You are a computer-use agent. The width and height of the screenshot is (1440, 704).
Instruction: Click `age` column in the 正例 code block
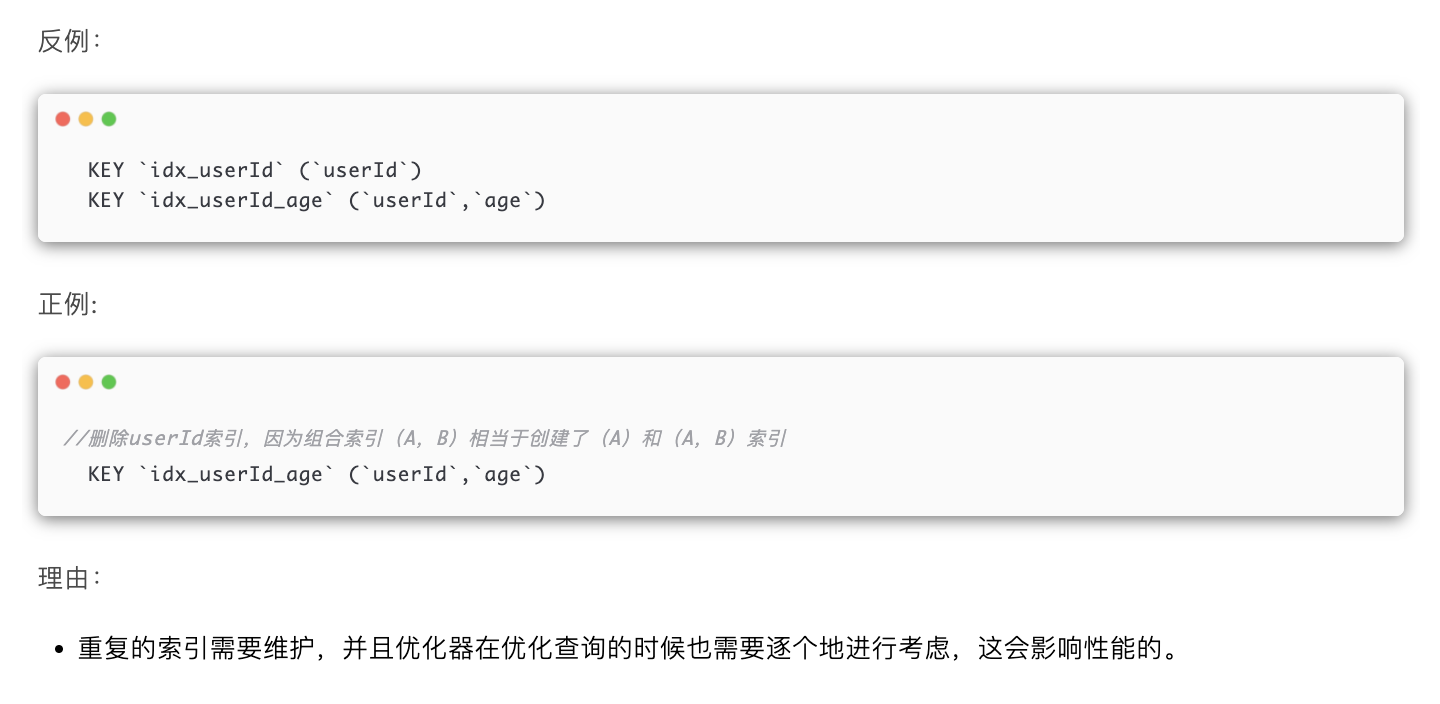[x=502, y=474]
